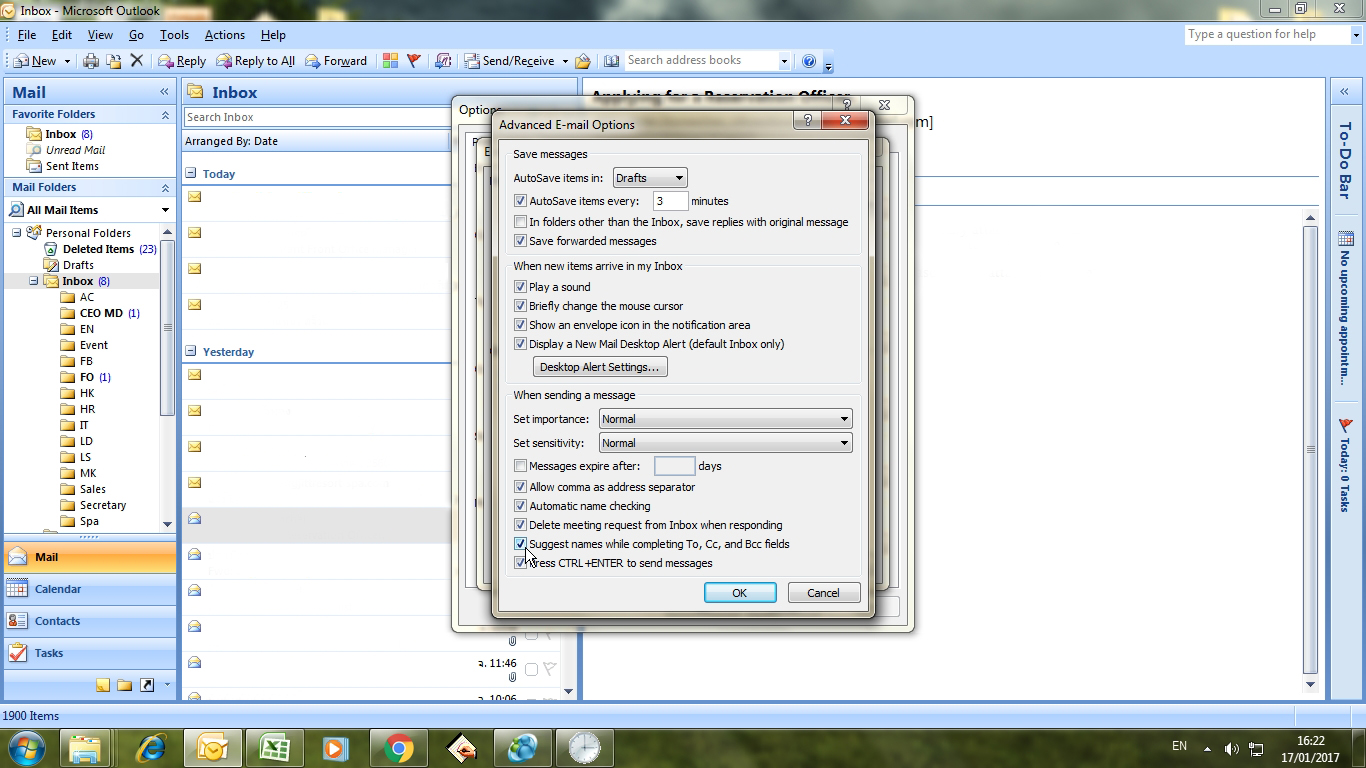Open the Tools menu
The height and width of the screenshot is (768, 1366).
[174, 34]
